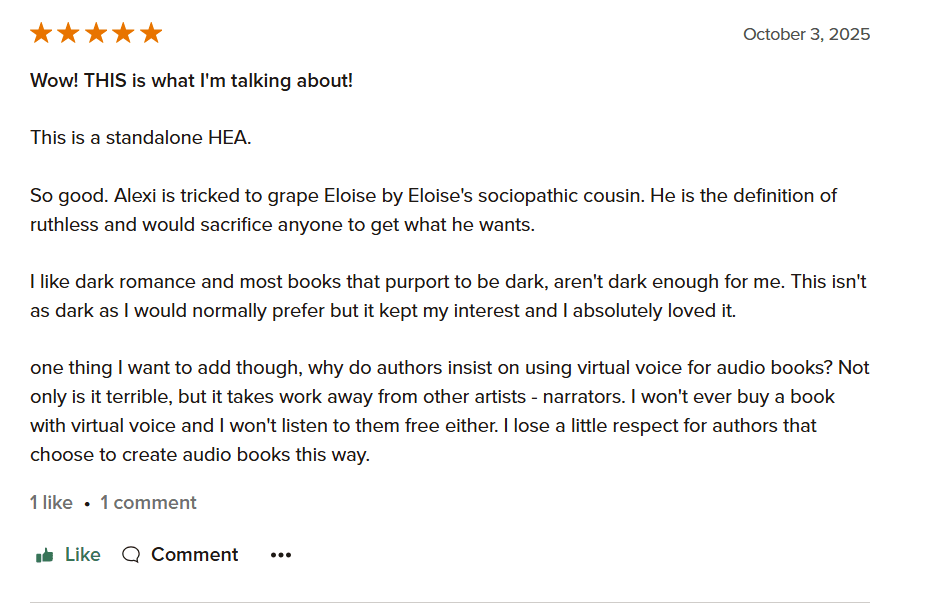Open the three-dot more options menu
This screenshot has height=603, width=931.
coord(281,555)
